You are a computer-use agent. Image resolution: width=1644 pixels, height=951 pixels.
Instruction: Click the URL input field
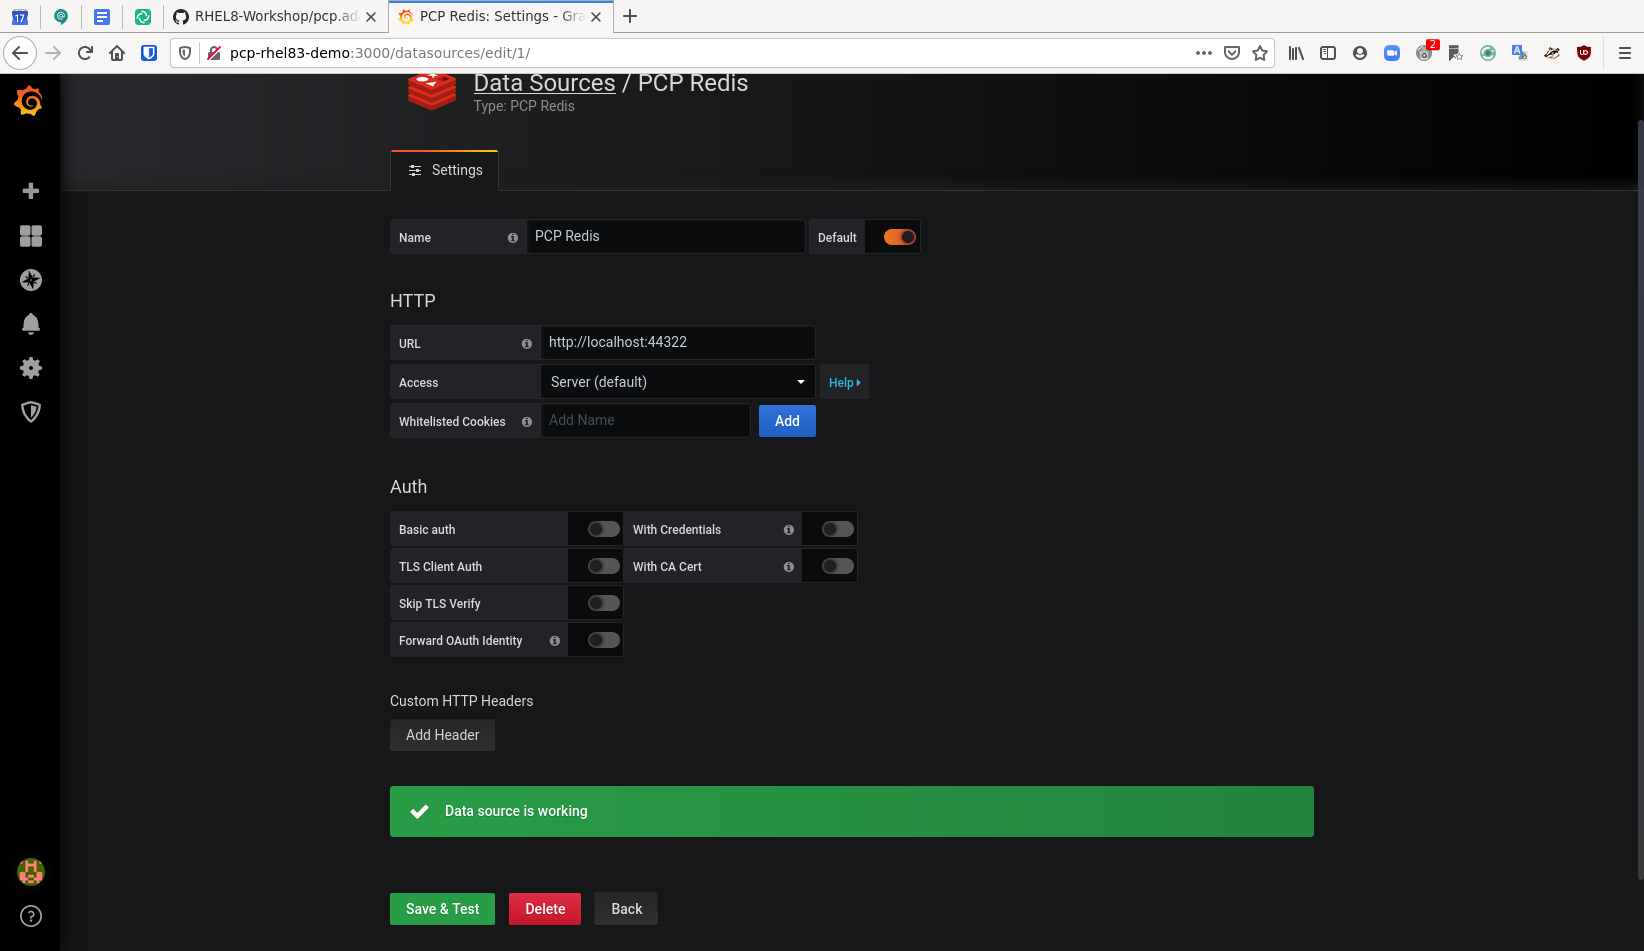(x=677, y=342)
